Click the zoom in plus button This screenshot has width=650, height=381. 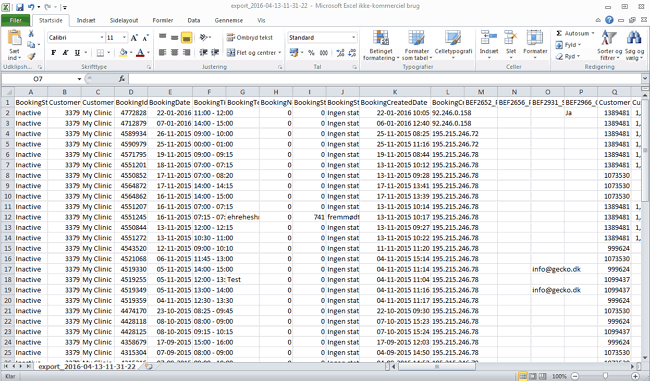coord(635,376)
